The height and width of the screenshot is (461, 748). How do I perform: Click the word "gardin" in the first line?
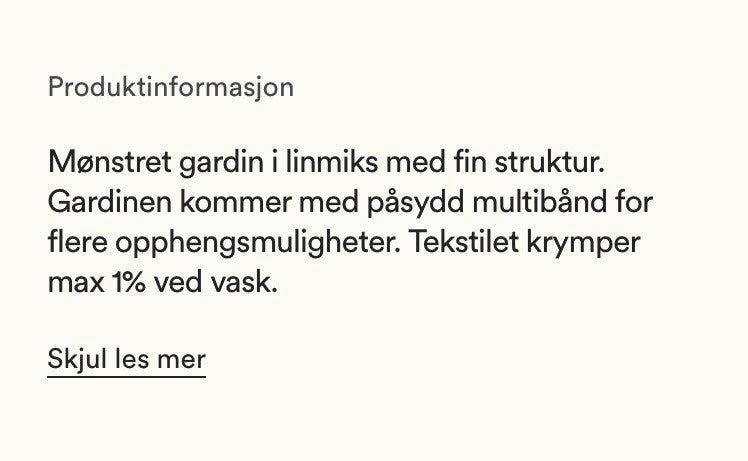tap(221, 164)
